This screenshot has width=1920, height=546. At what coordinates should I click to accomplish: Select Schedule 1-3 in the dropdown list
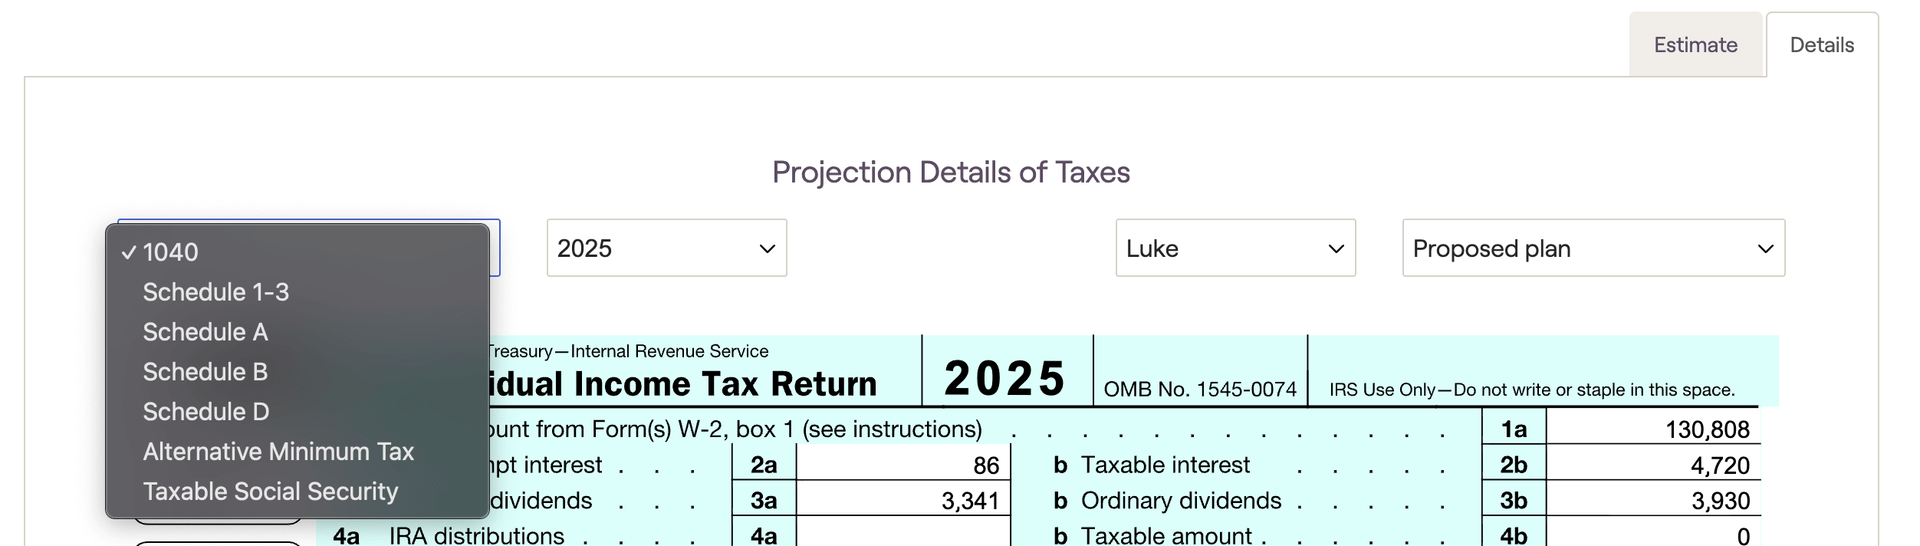point(216,292)
